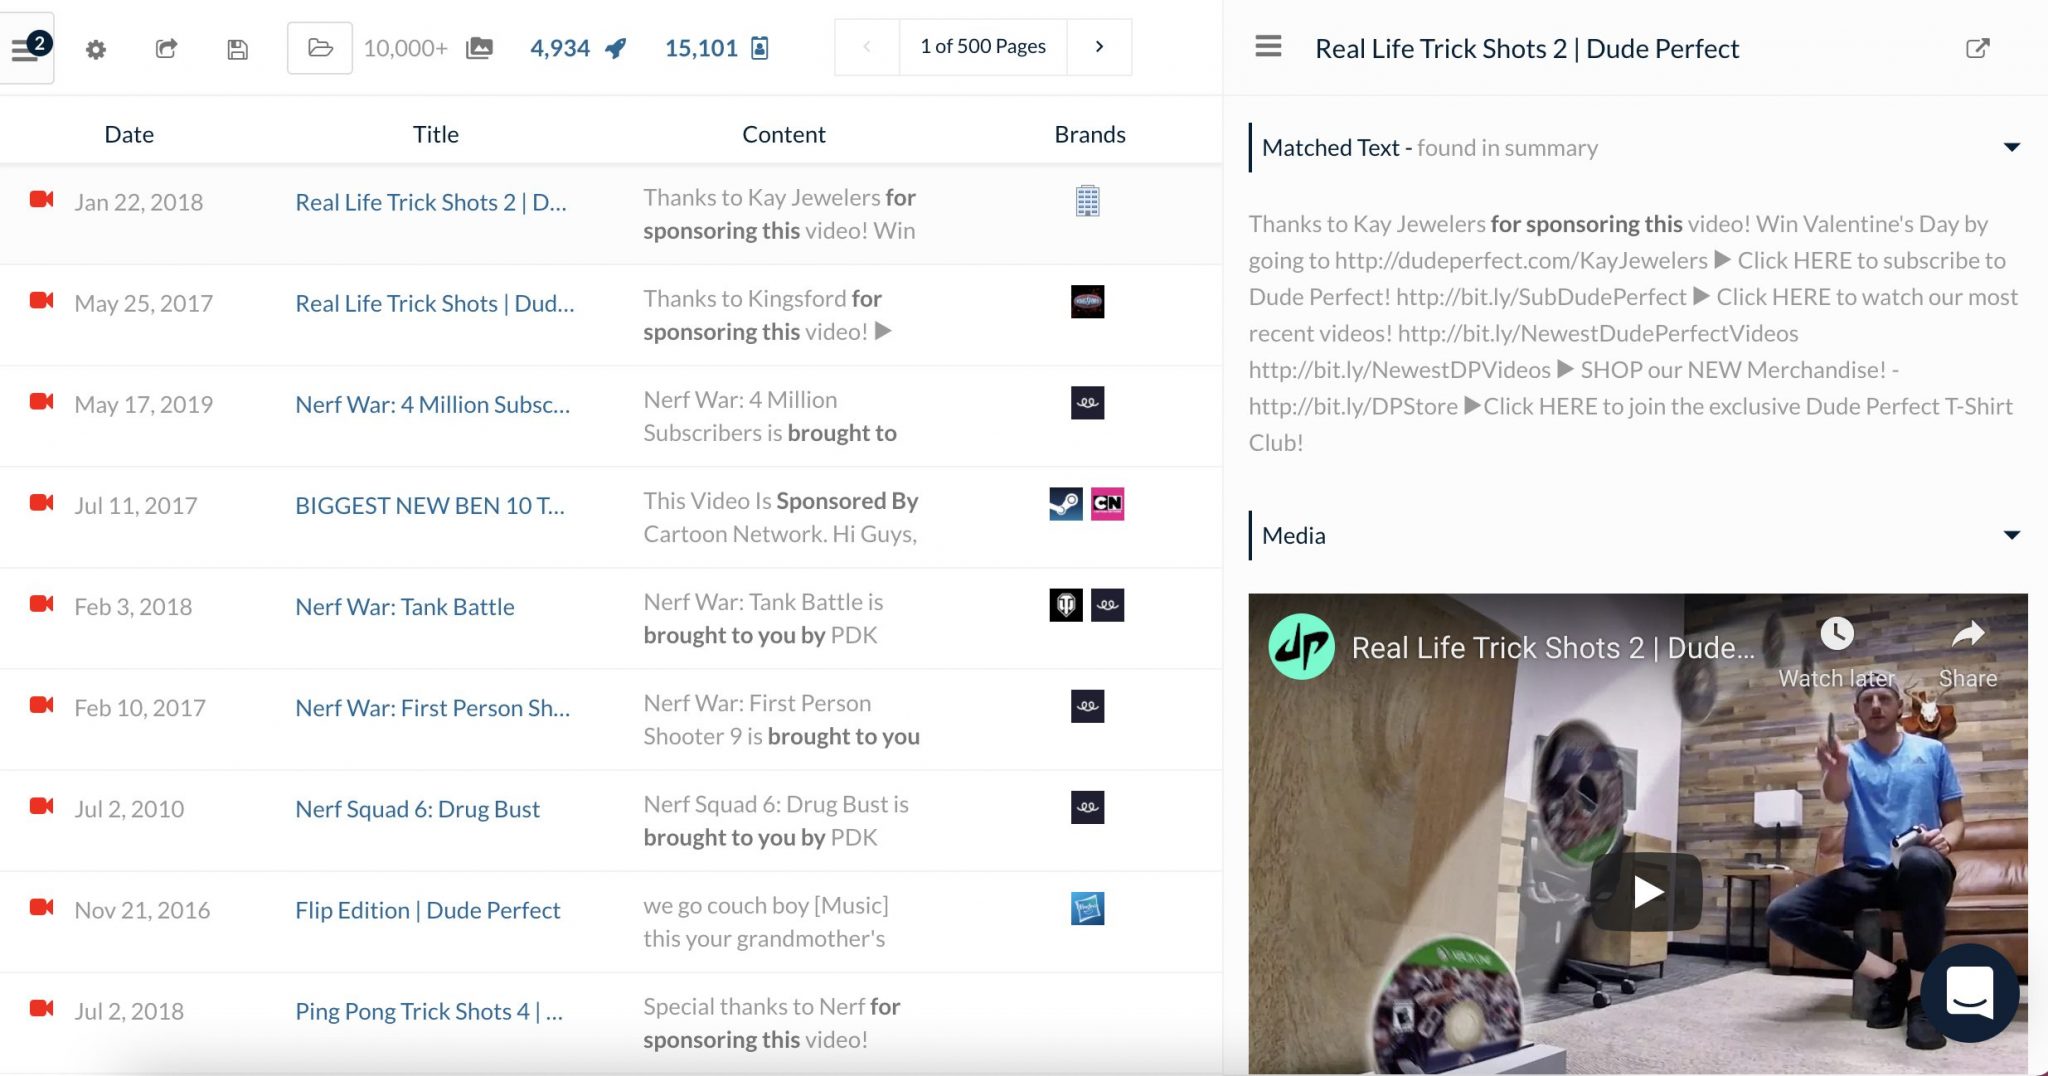2048x1076 pixels.
Task: Open the chat support bubble
Action: [1970, 993]
